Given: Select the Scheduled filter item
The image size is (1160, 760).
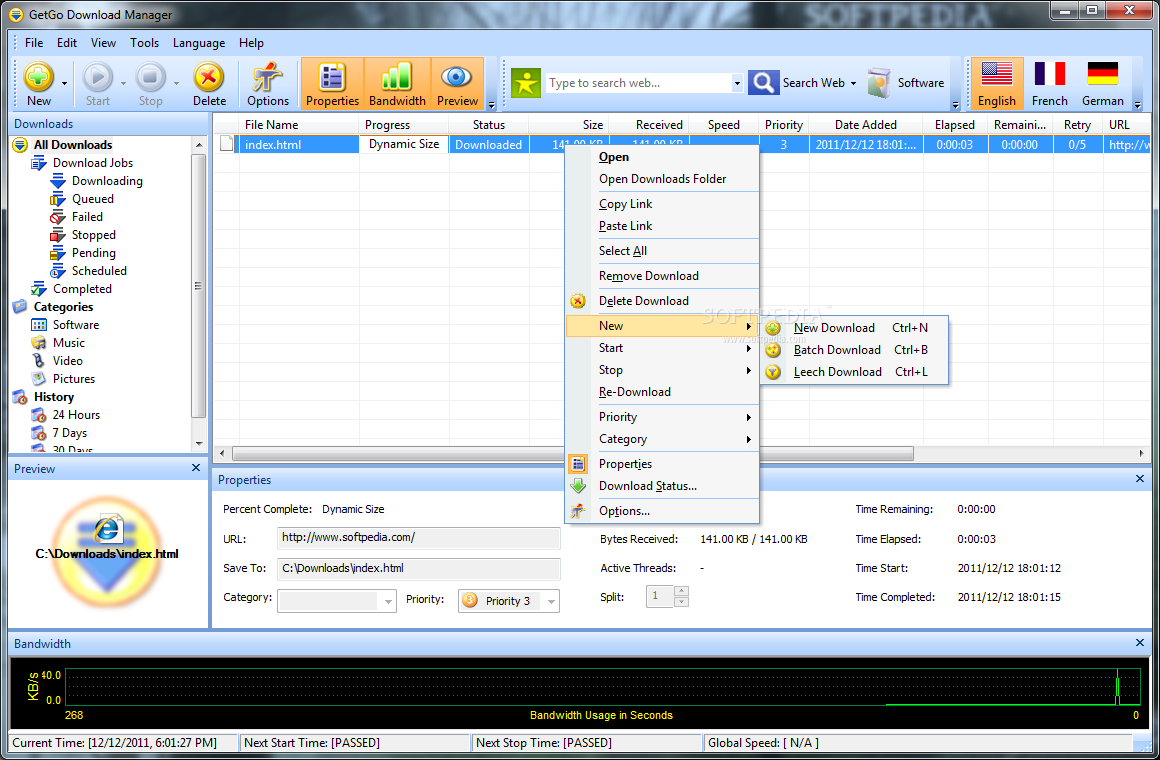Looking at the screenshot, I should coord(99,271).
